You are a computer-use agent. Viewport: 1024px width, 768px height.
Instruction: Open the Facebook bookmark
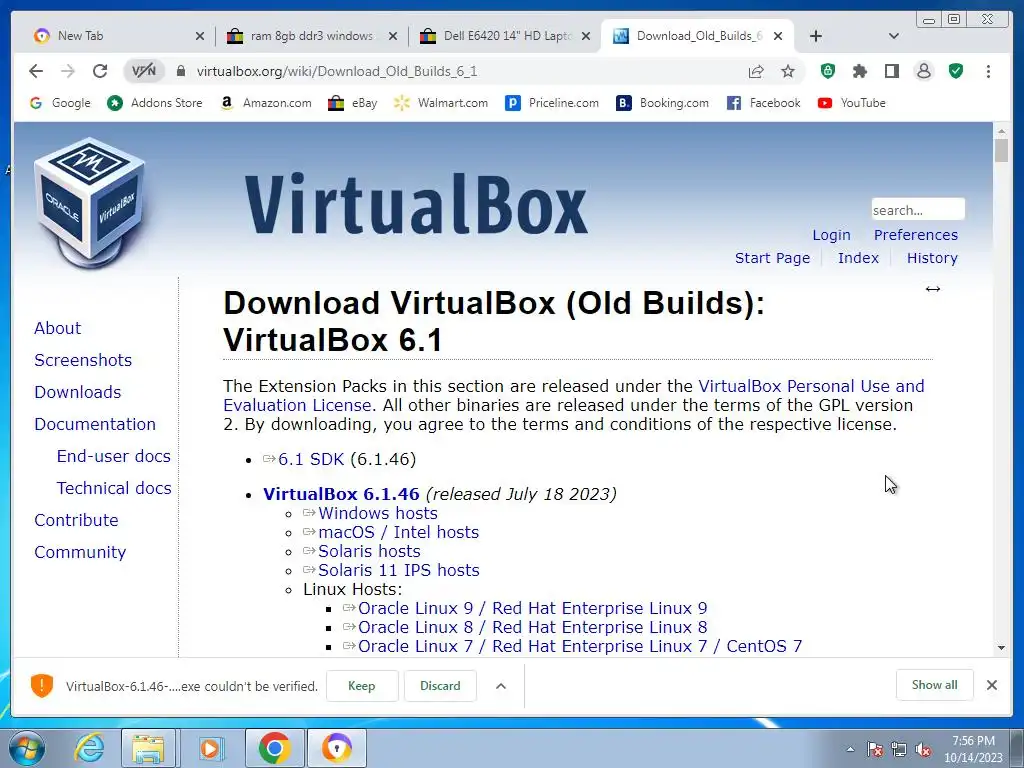[x=763, y=103]
